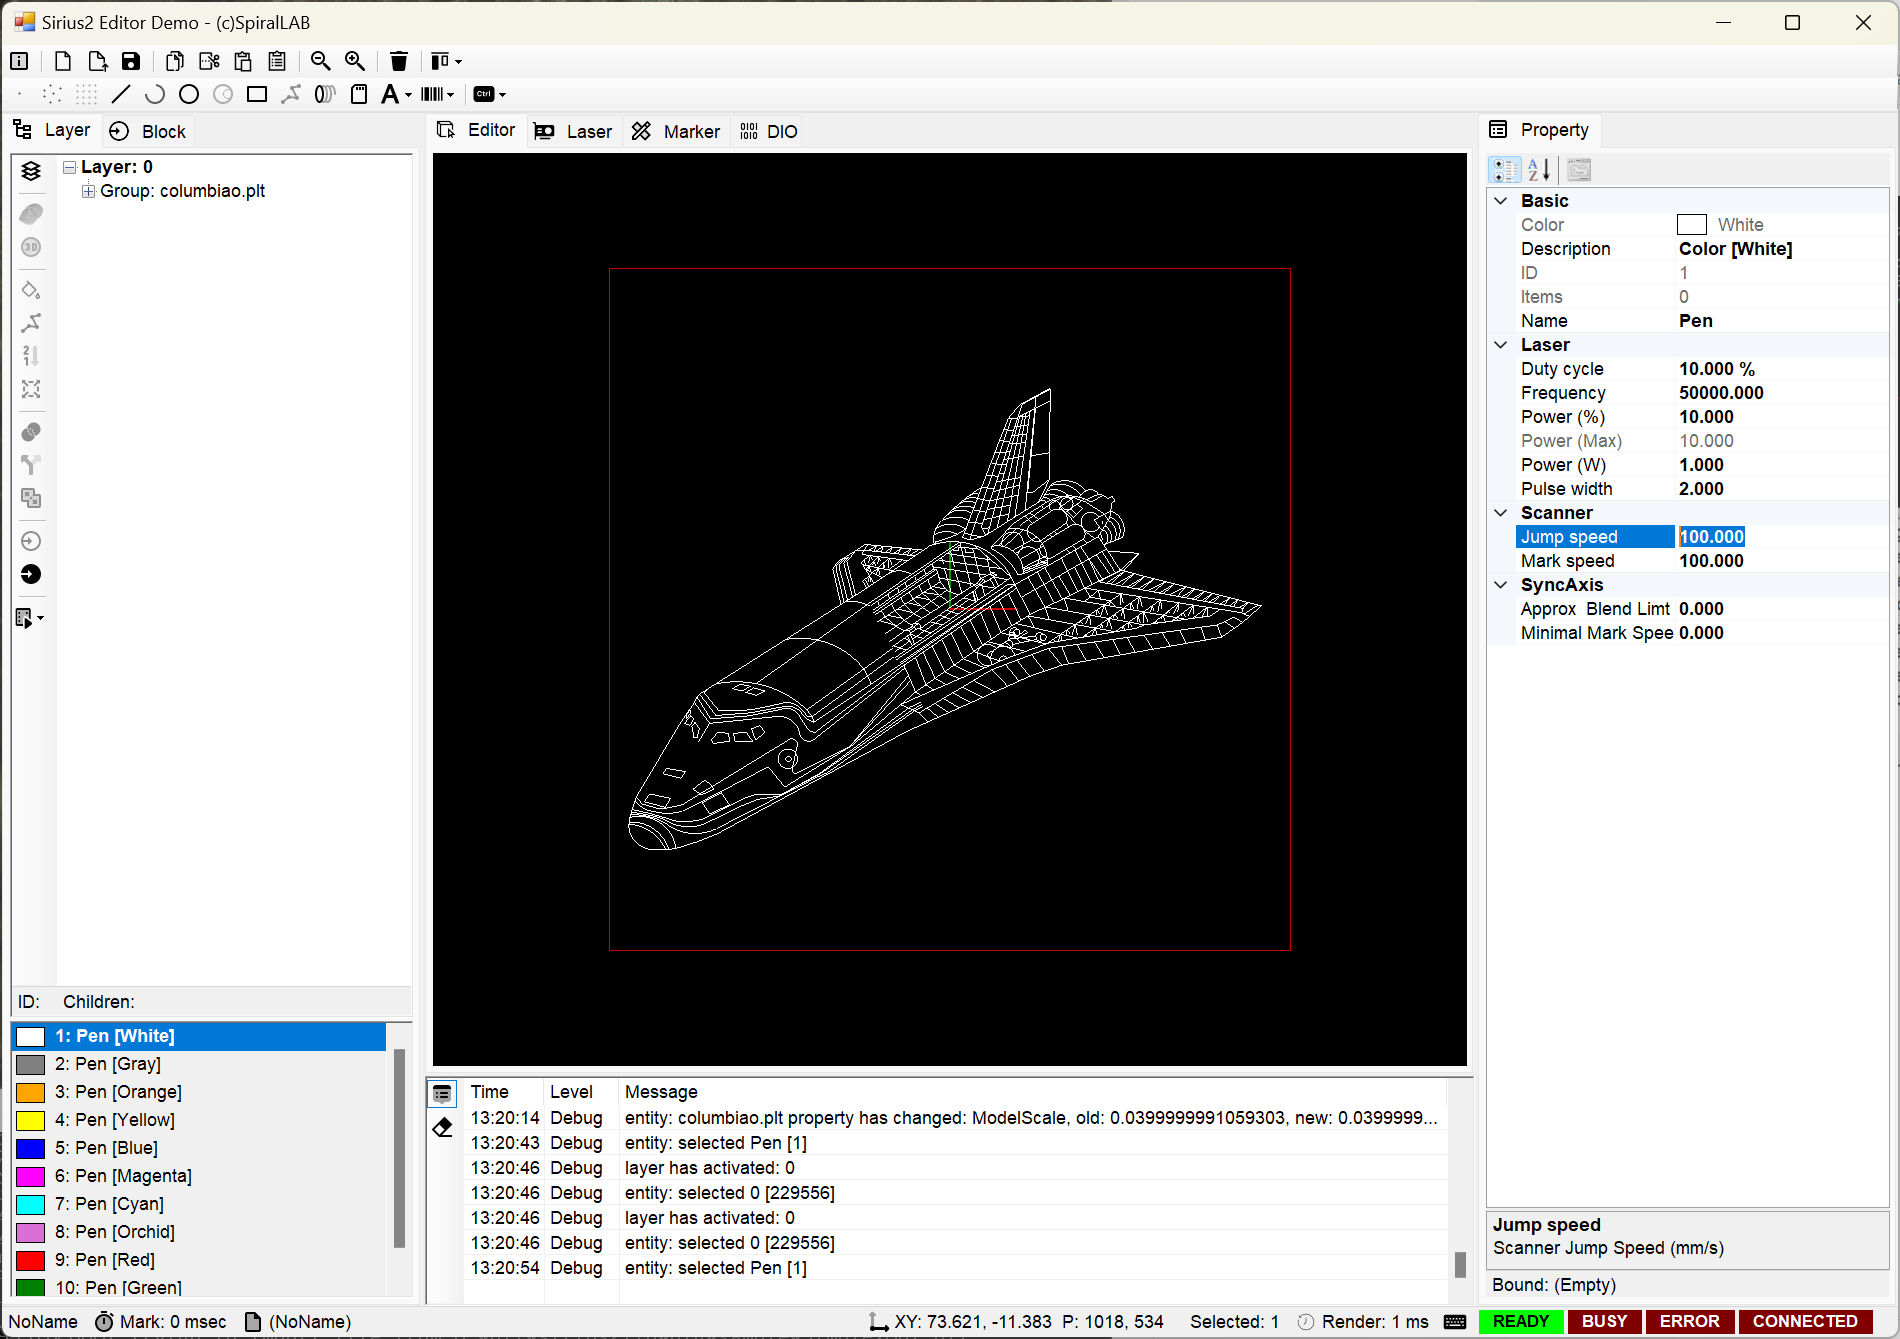The width and height of the screenshot is (1900, 1339).
Task: Select the 3: Pen [Orange] swatch
Action: (31, 1092)
